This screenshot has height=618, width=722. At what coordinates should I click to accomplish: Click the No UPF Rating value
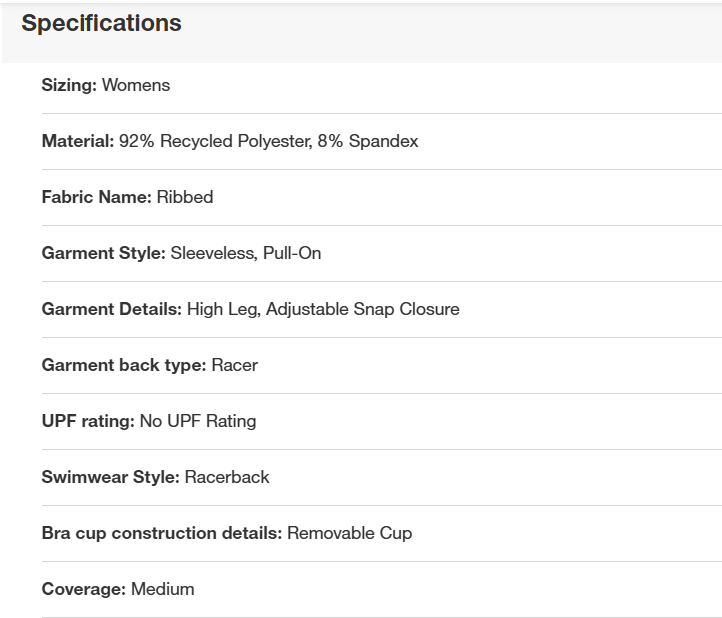(198, 421)
